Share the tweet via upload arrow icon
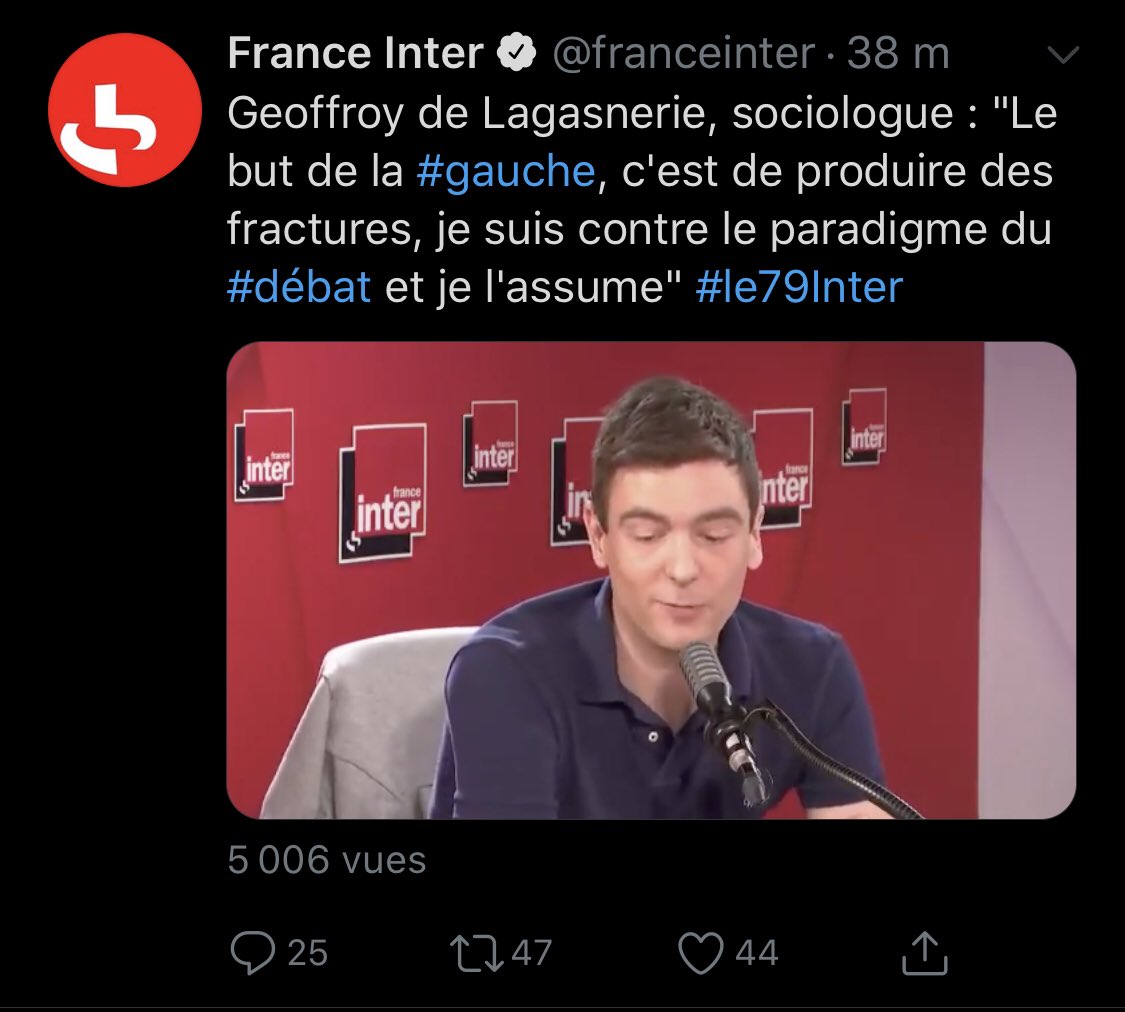The width and height of the screenshot is (1125, 1012). pyautogui.click(x=925, y=952)
